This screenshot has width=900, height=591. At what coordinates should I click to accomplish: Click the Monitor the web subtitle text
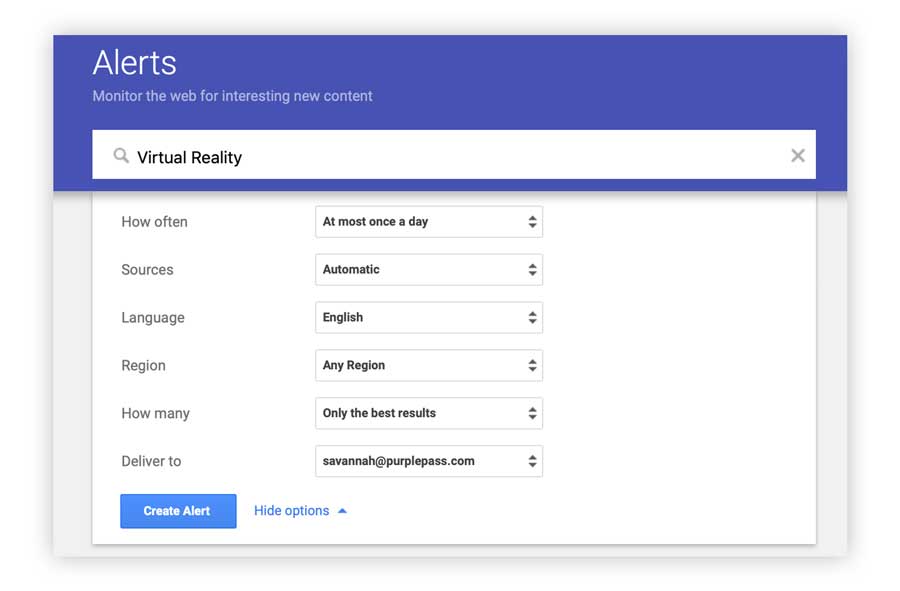click(x=232, y=96)
